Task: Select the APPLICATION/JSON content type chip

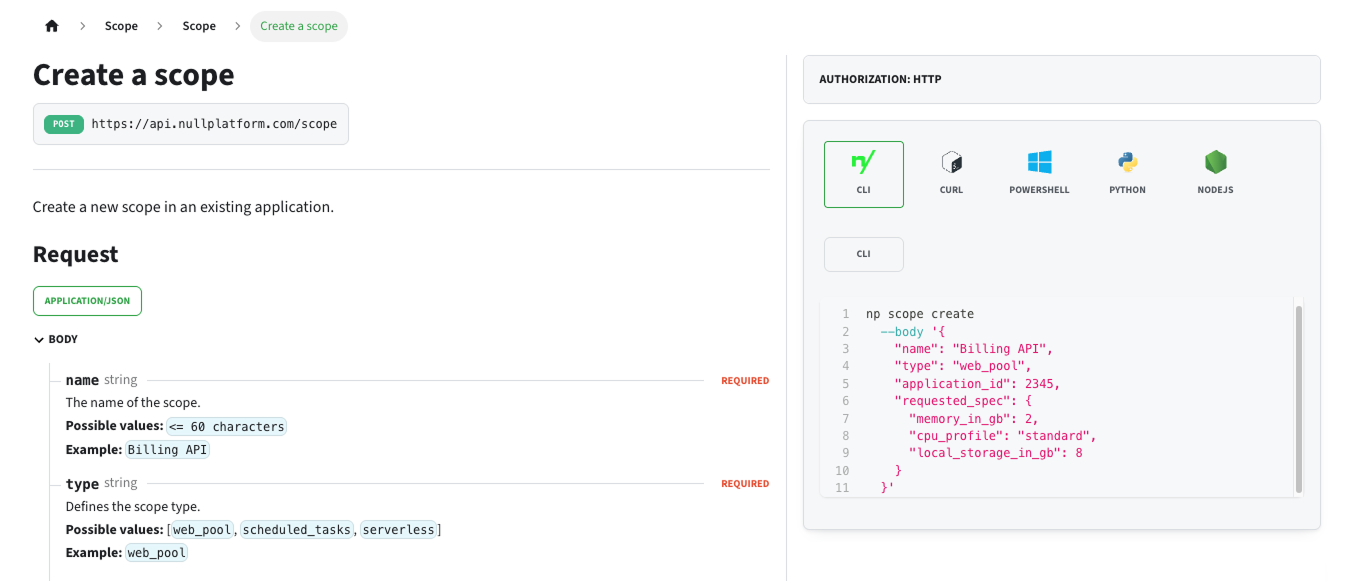Action: [x=87, y=300]
